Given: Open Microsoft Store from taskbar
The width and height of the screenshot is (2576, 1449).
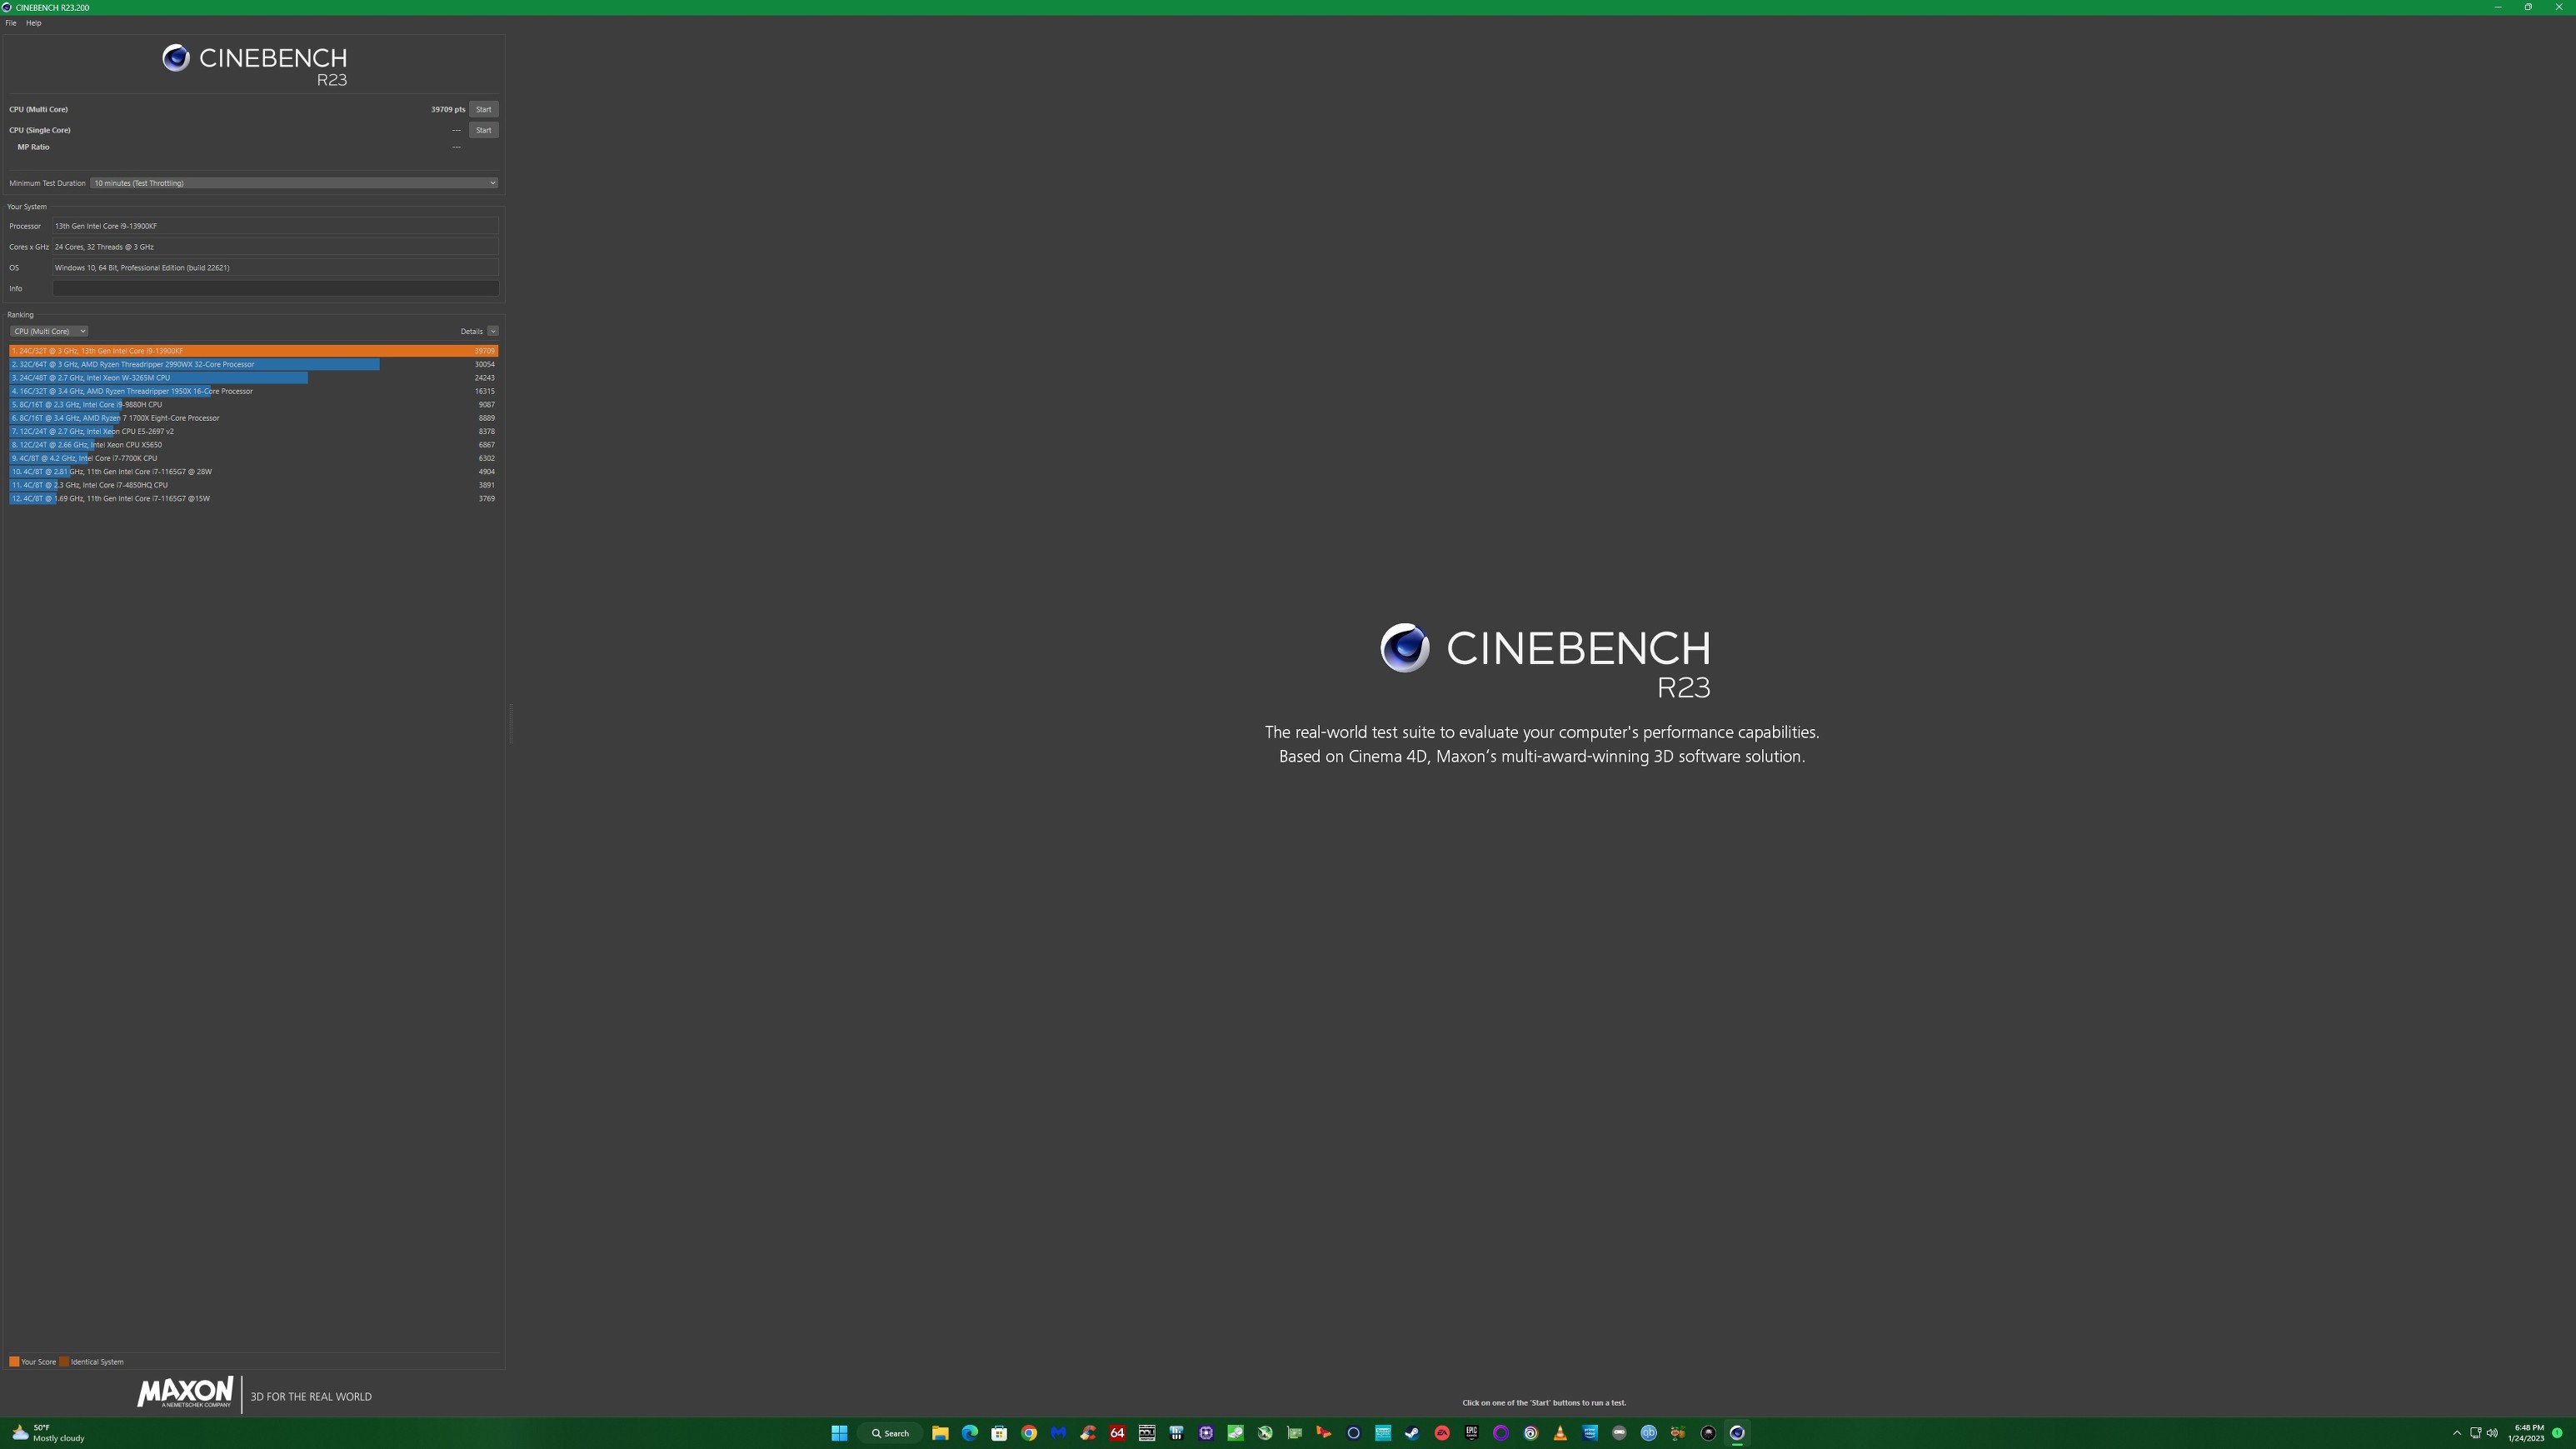Looking at the screenshot, I should pos(999,1433).
